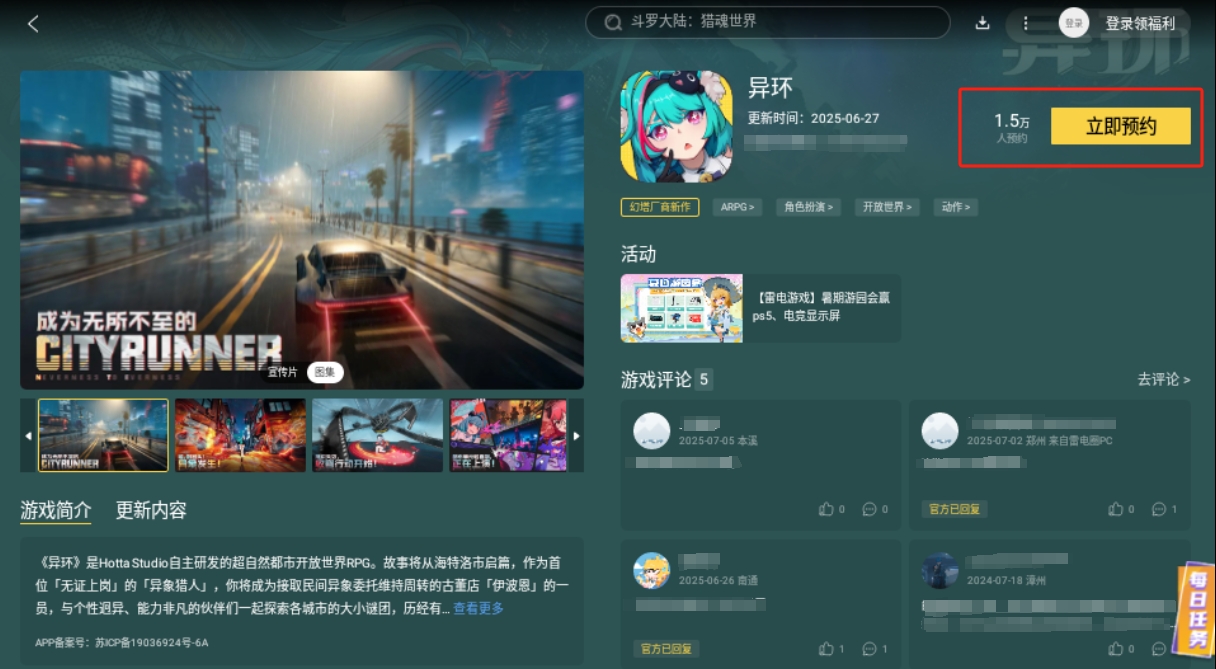The width and height of the screenshot is (1216, 669).
Task: Click the APP备案号 苏ICP备19036924号-6A text
Action: point(121,642)
